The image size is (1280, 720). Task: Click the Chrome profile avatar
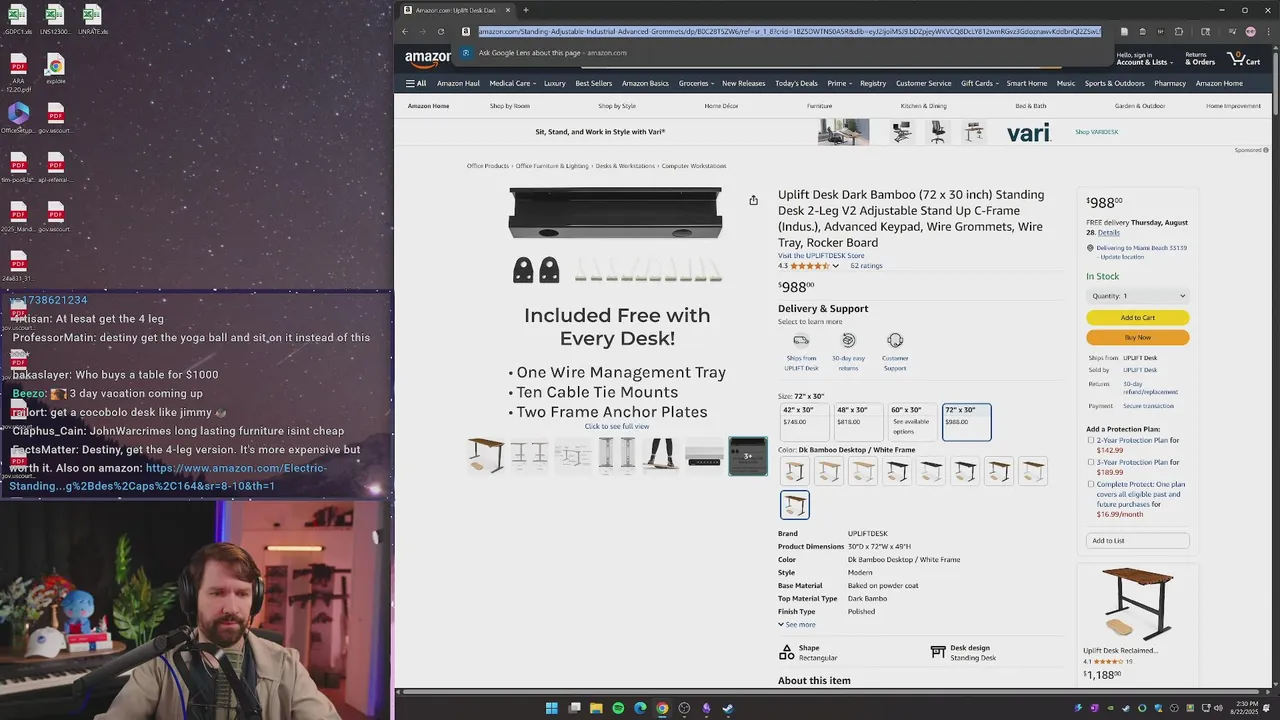[x=1250, y=31]
